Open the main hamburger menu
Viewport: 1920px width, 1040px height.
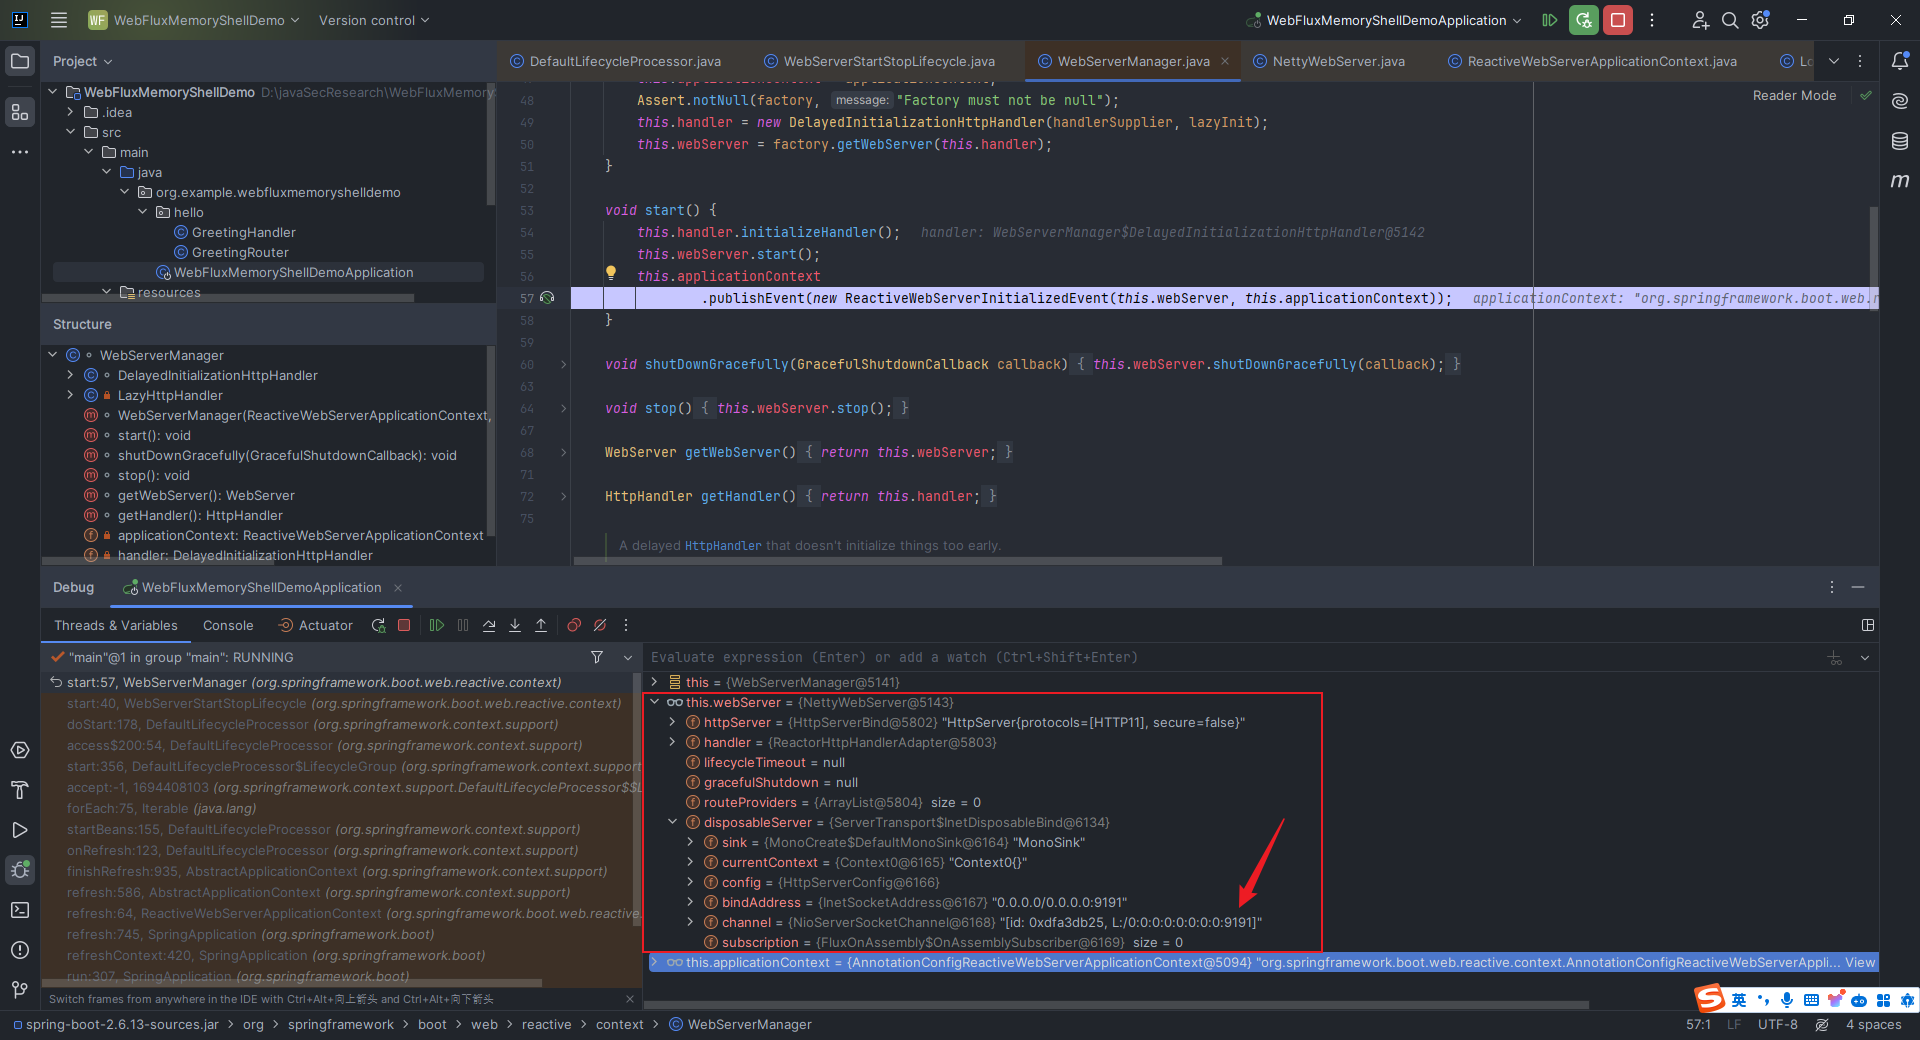point(59,20)
